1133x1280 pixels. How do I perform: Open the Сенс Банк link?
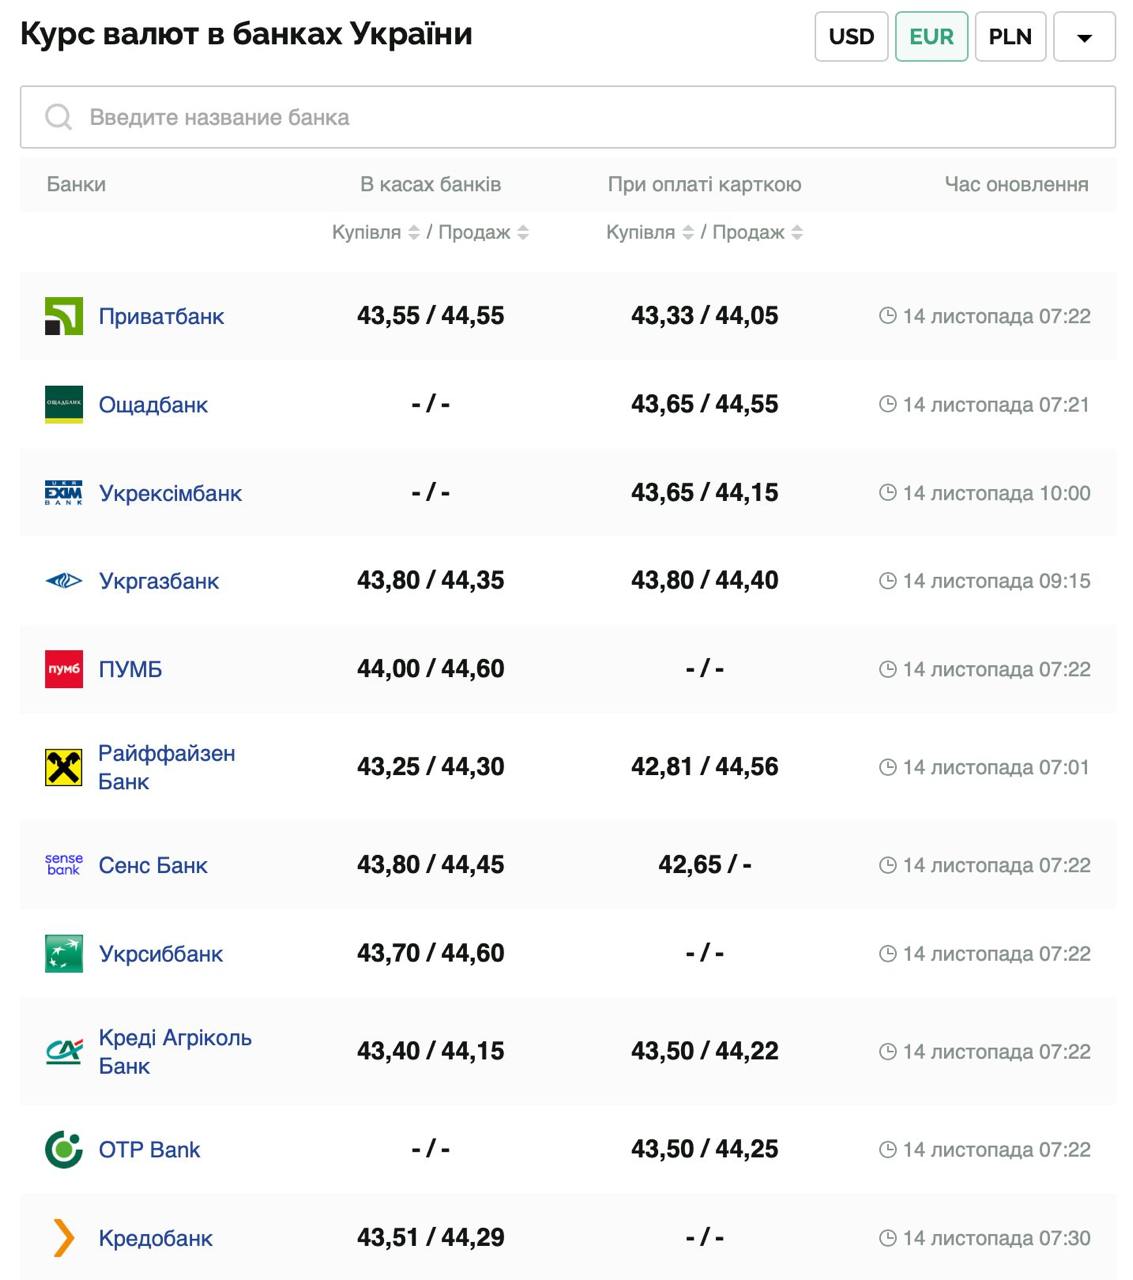153,865
